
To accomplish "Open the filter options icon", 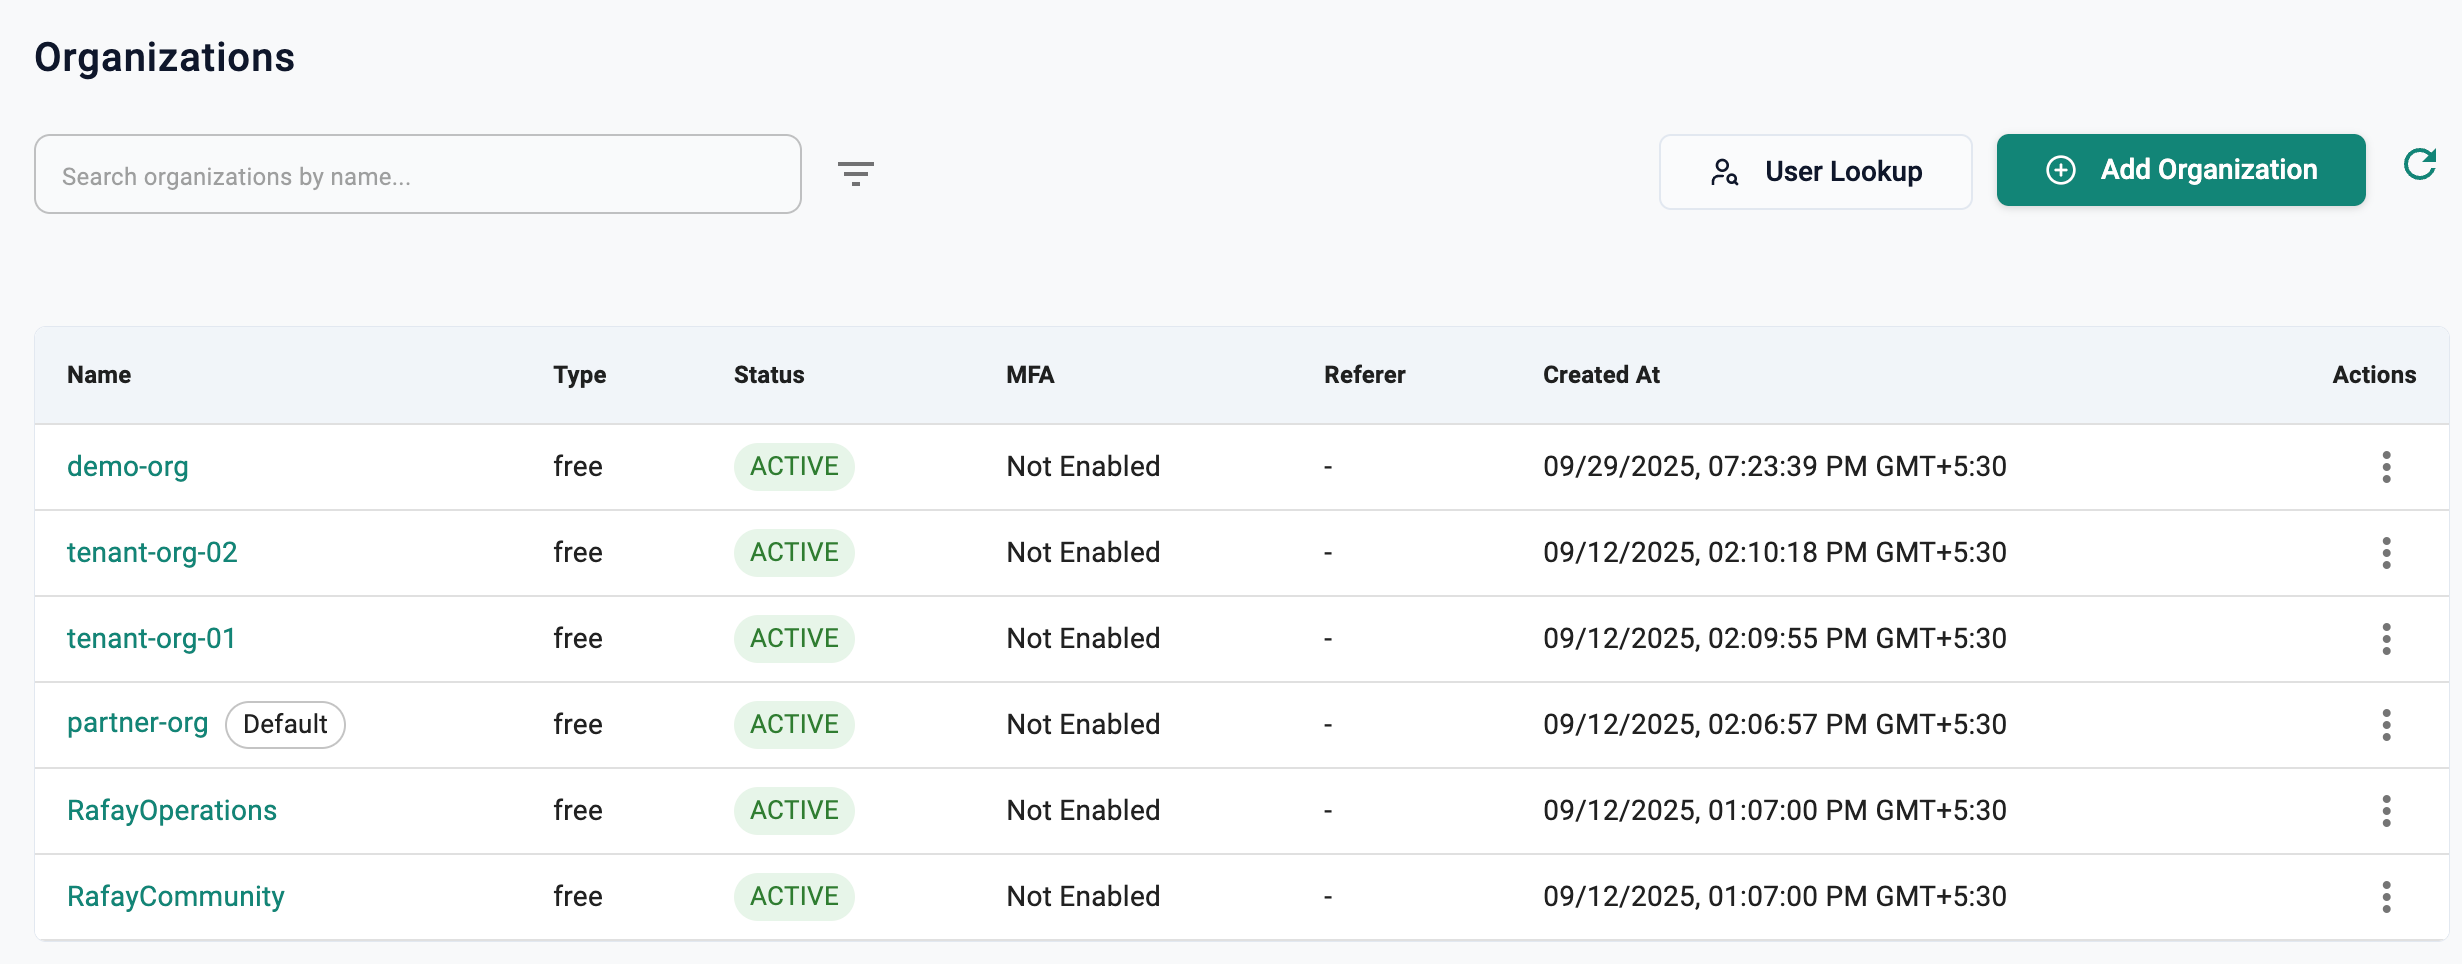I will point(855,174).
